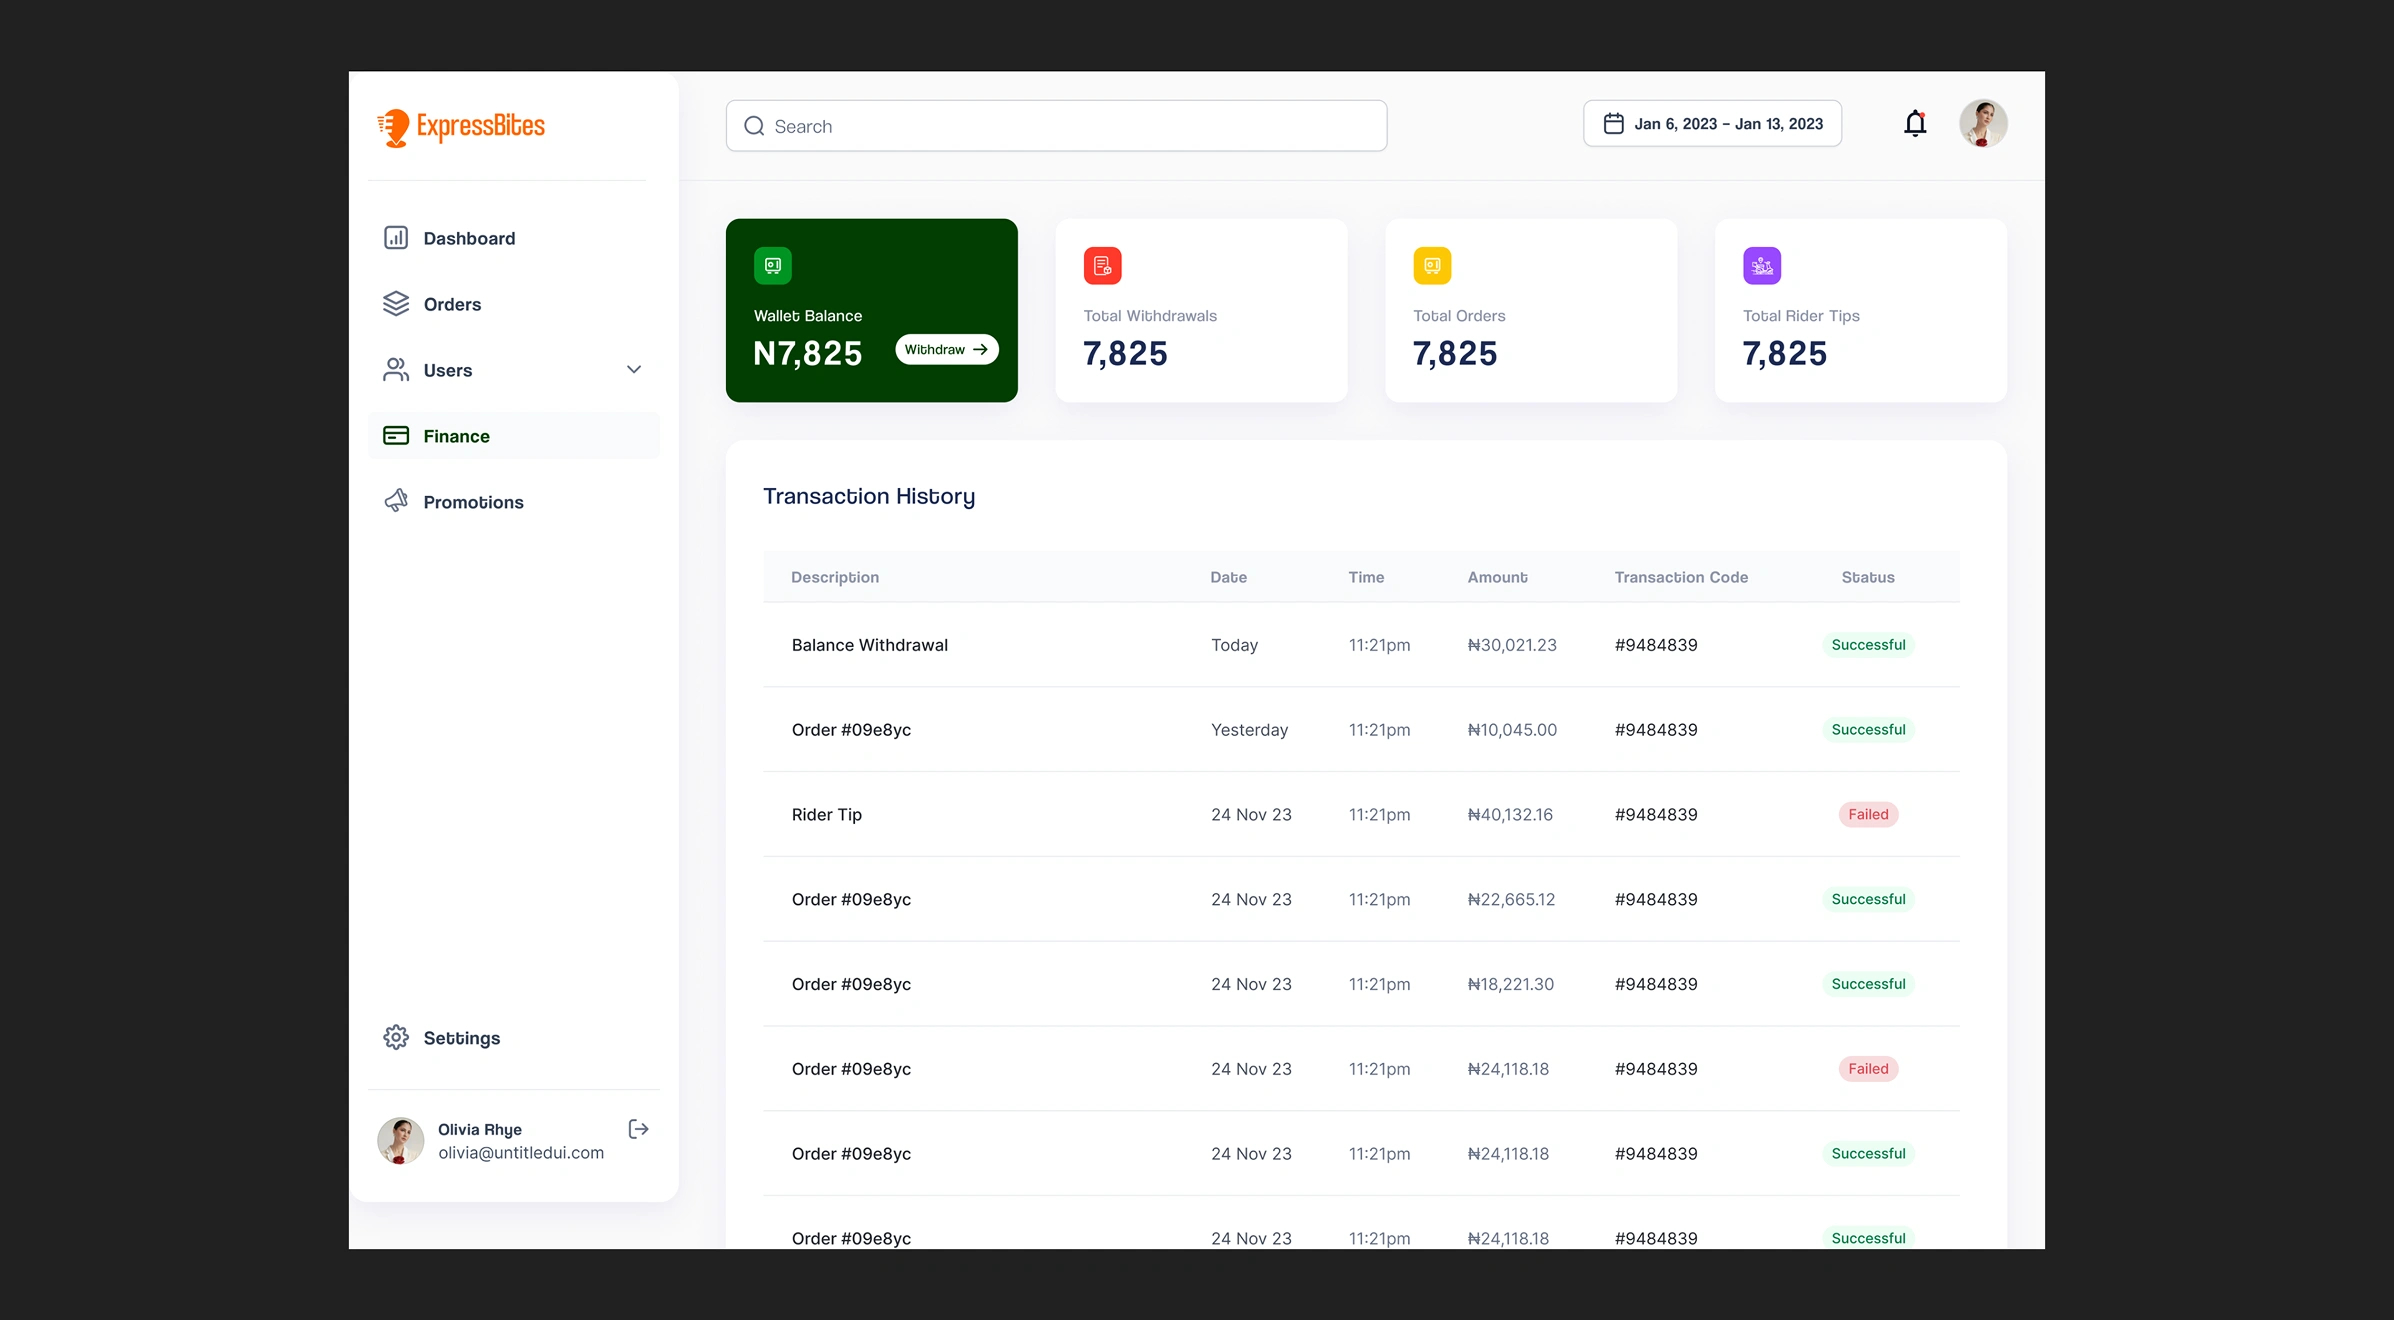The height and width of the screenshot is (1320, 2394).
Task: Click the green Wallet Balance icon
Action: [772, 266]
